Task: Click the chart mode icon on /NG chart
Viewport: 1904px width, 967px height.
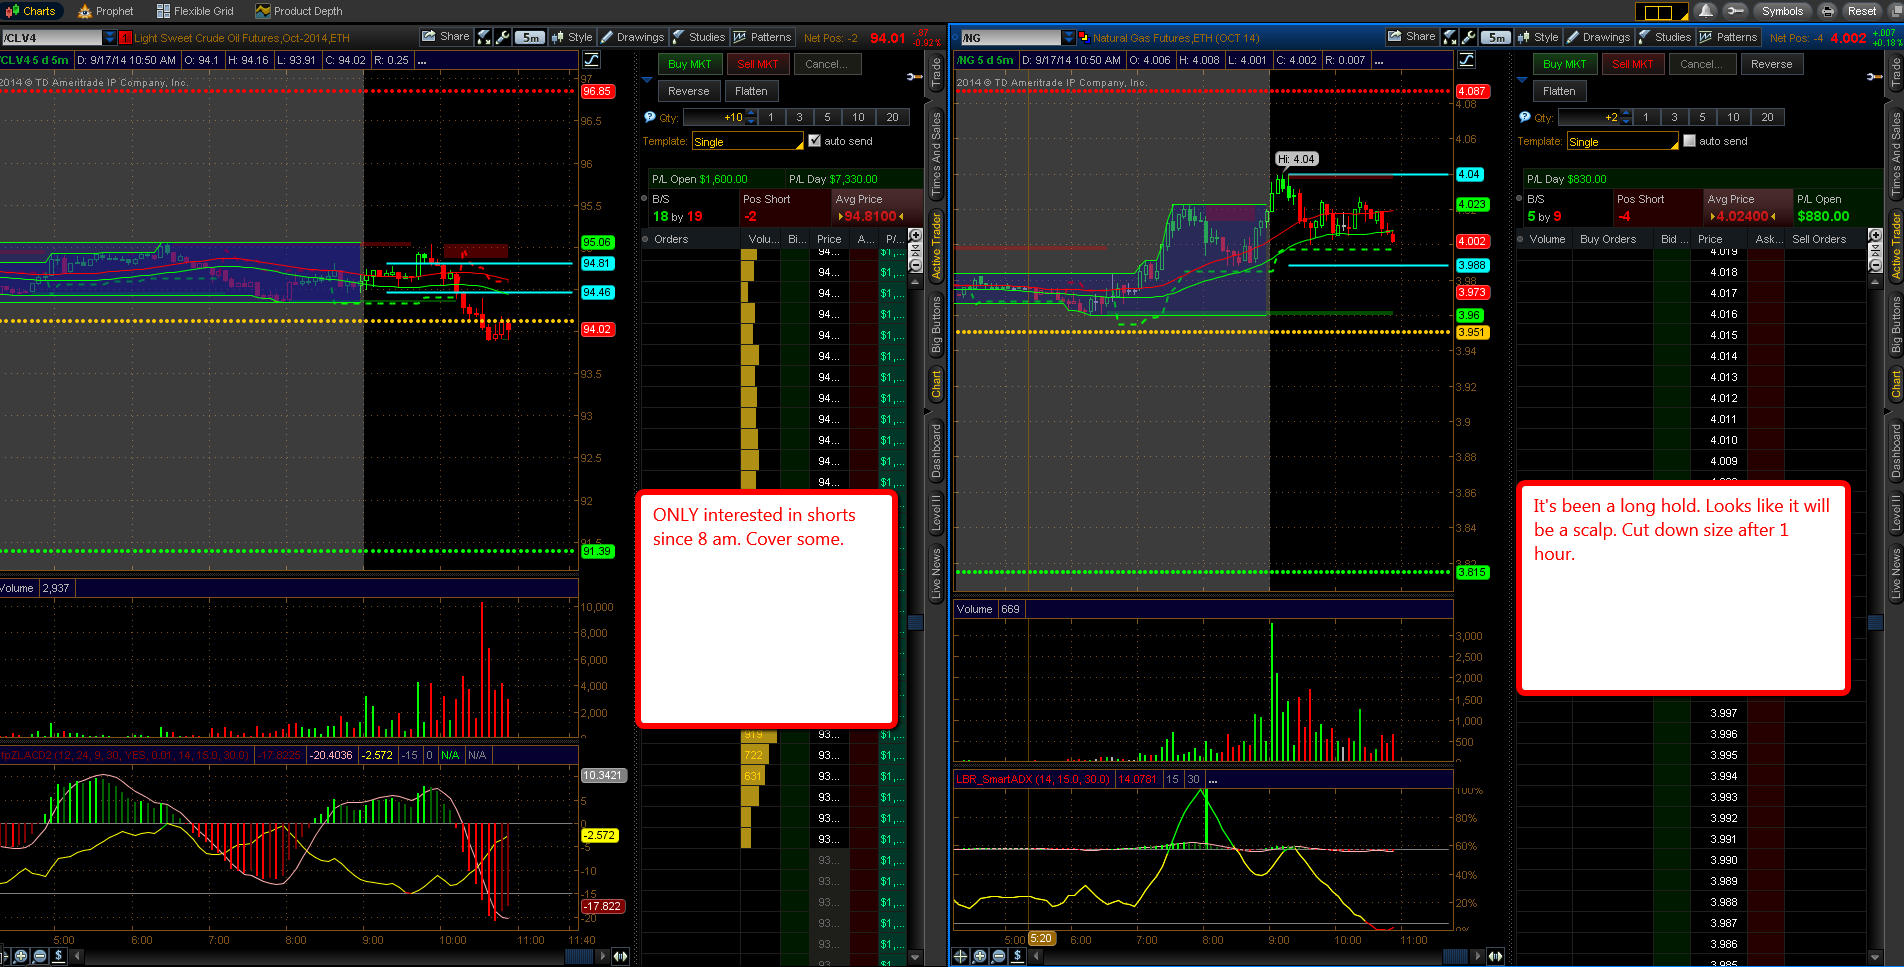Action: (1467, 60)
